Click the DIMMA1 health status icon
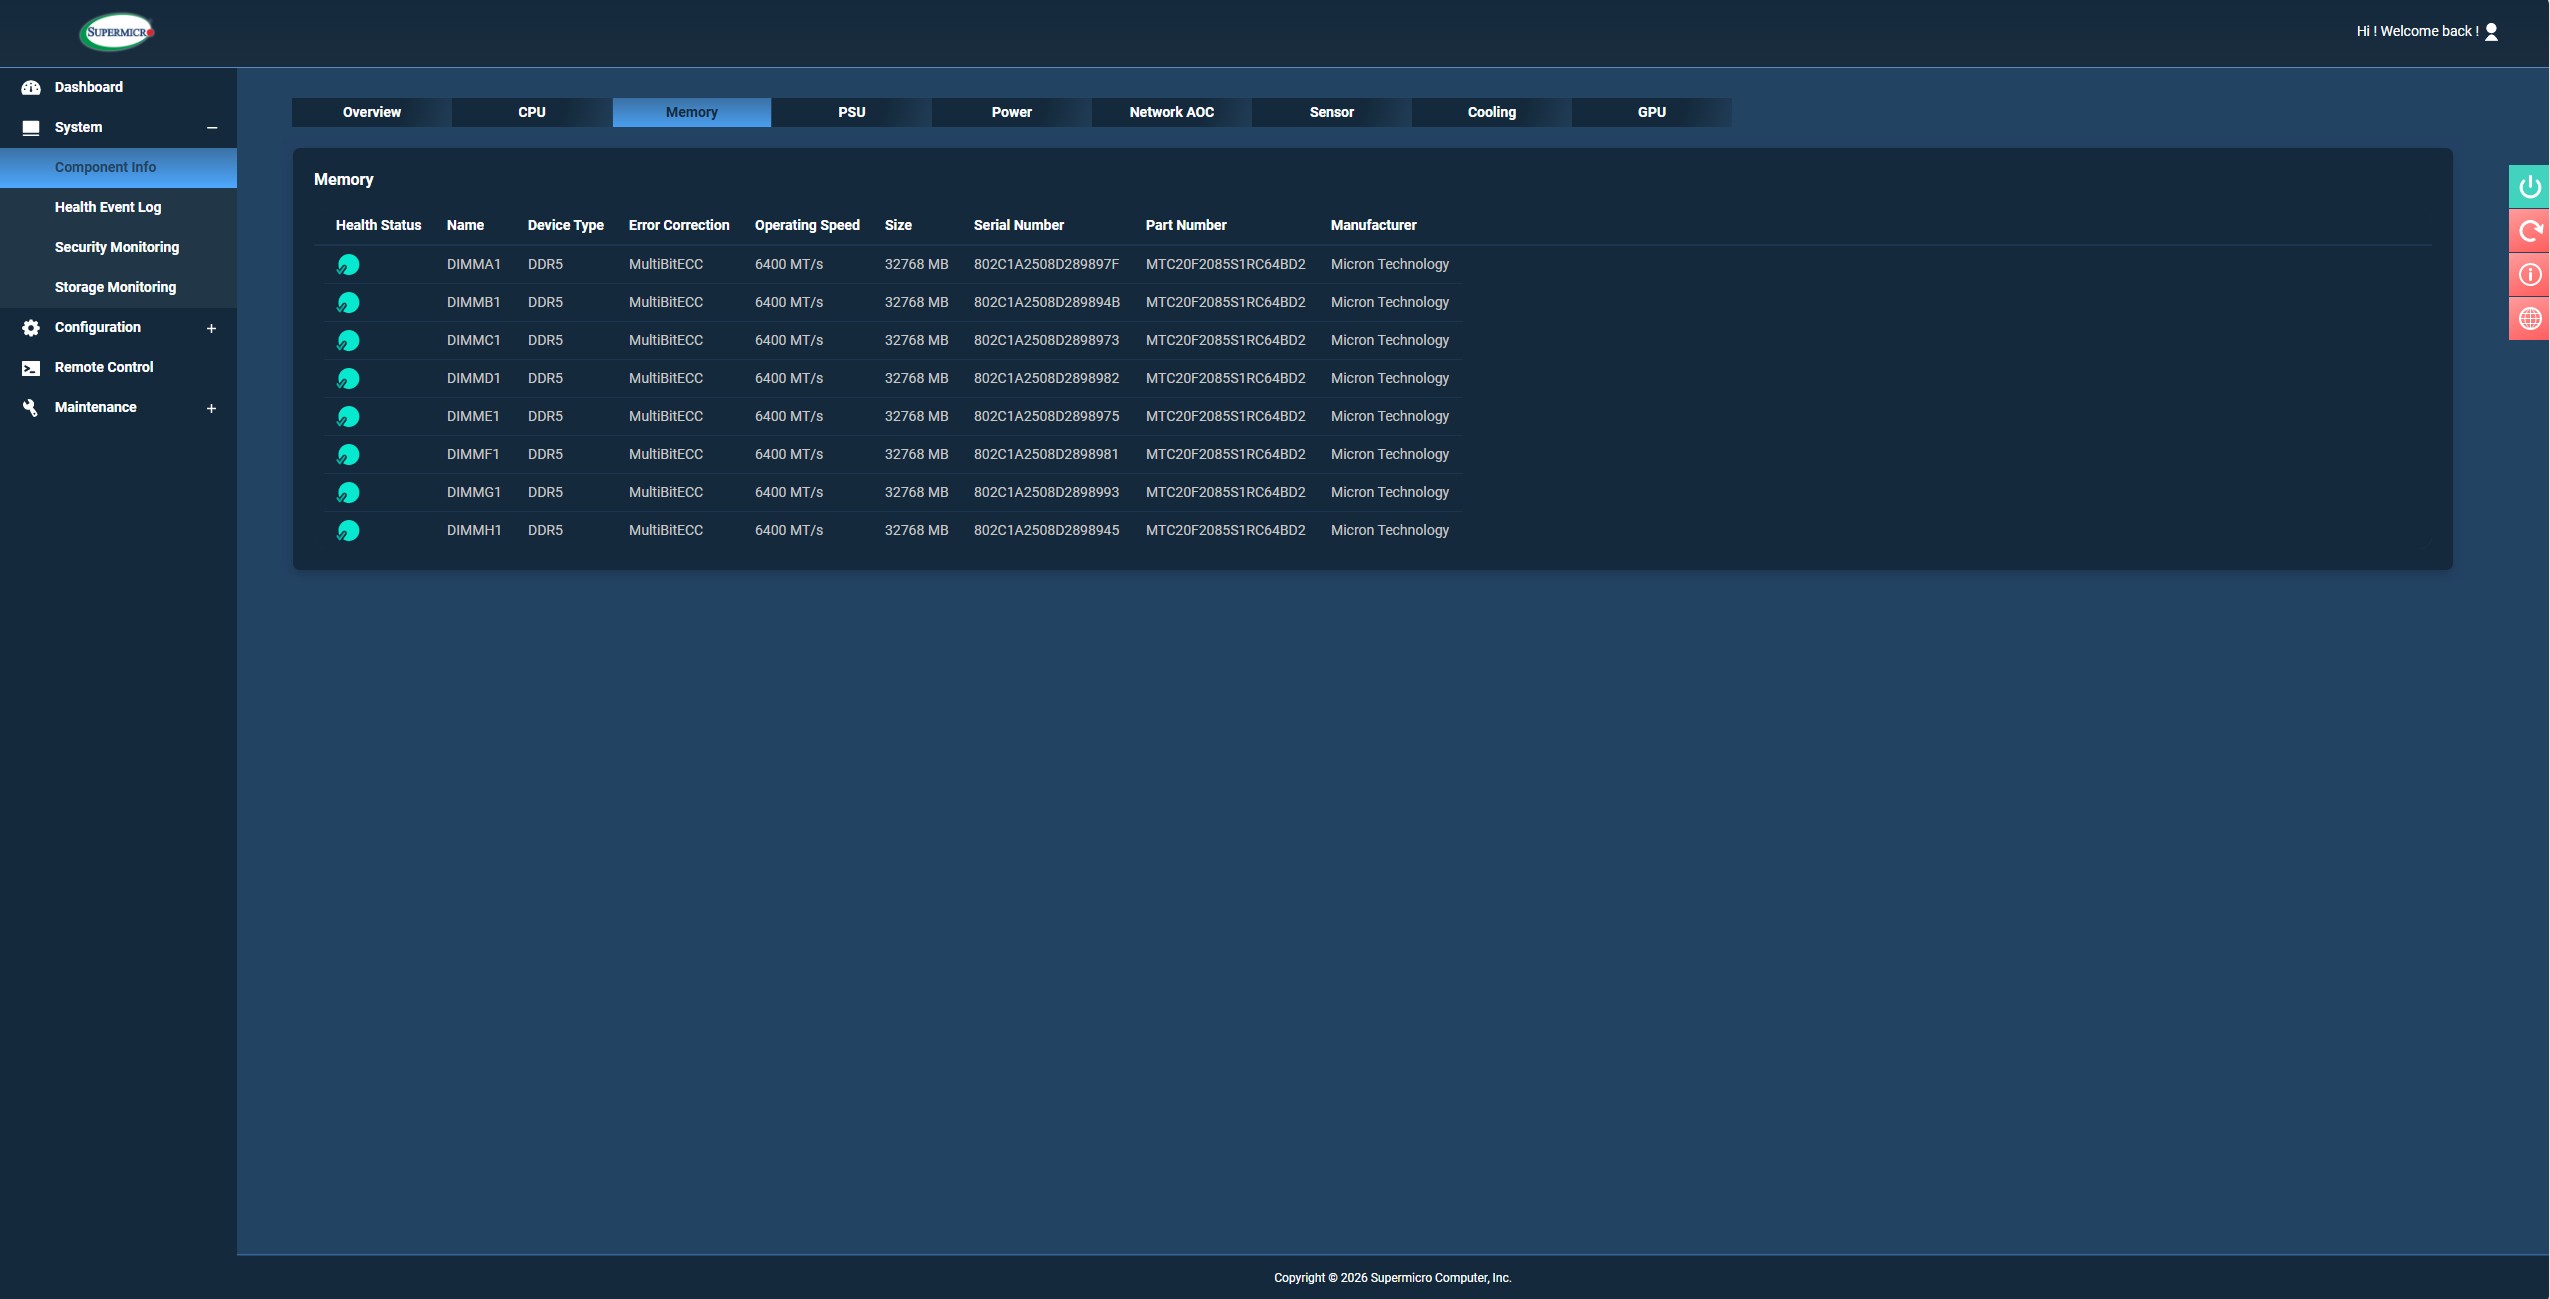Image resolution: width=2550 pixels, height=1299 pixels. [x=348, y=265]
